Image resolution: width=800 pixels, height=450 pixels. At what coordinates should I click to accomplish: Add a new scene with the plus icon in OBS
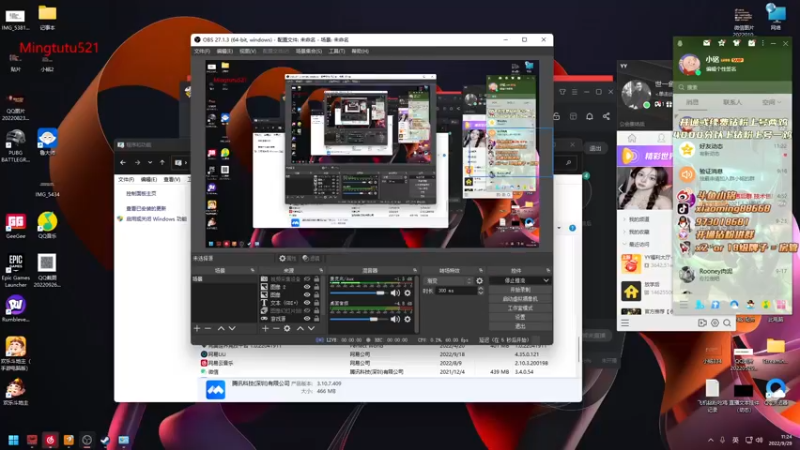point(197,329)
